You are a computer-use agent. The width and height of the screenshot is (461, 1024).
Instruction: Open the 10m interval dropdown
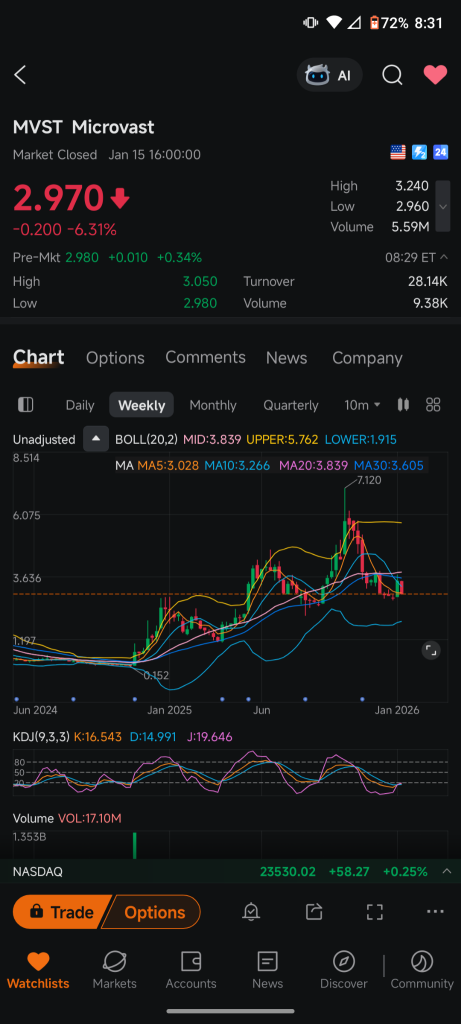click(x=362, y=405)
